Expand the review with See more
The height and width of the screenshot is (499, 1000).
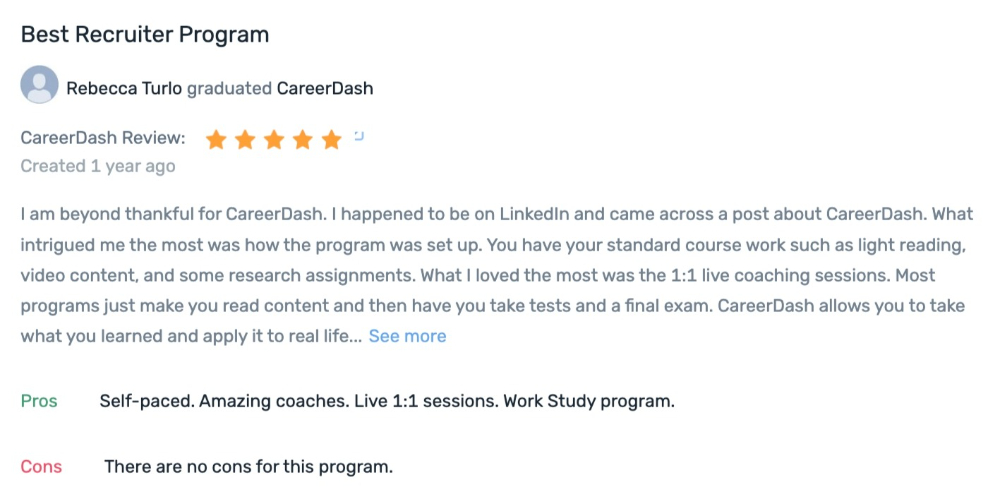tap(408, 336)
